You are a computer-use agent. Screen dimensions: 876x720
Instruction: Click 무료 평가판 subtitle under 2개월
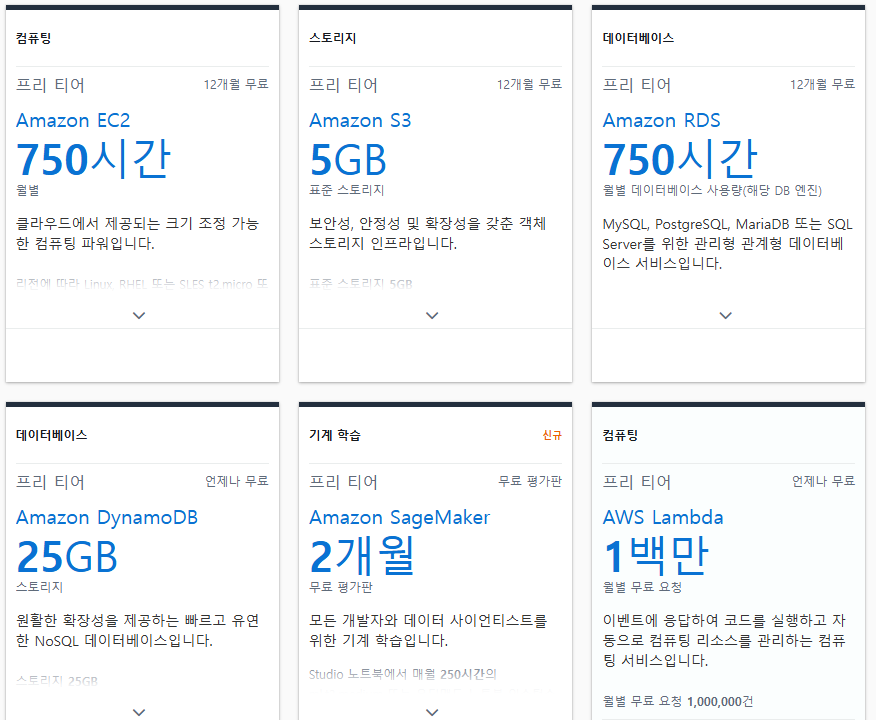341,587
